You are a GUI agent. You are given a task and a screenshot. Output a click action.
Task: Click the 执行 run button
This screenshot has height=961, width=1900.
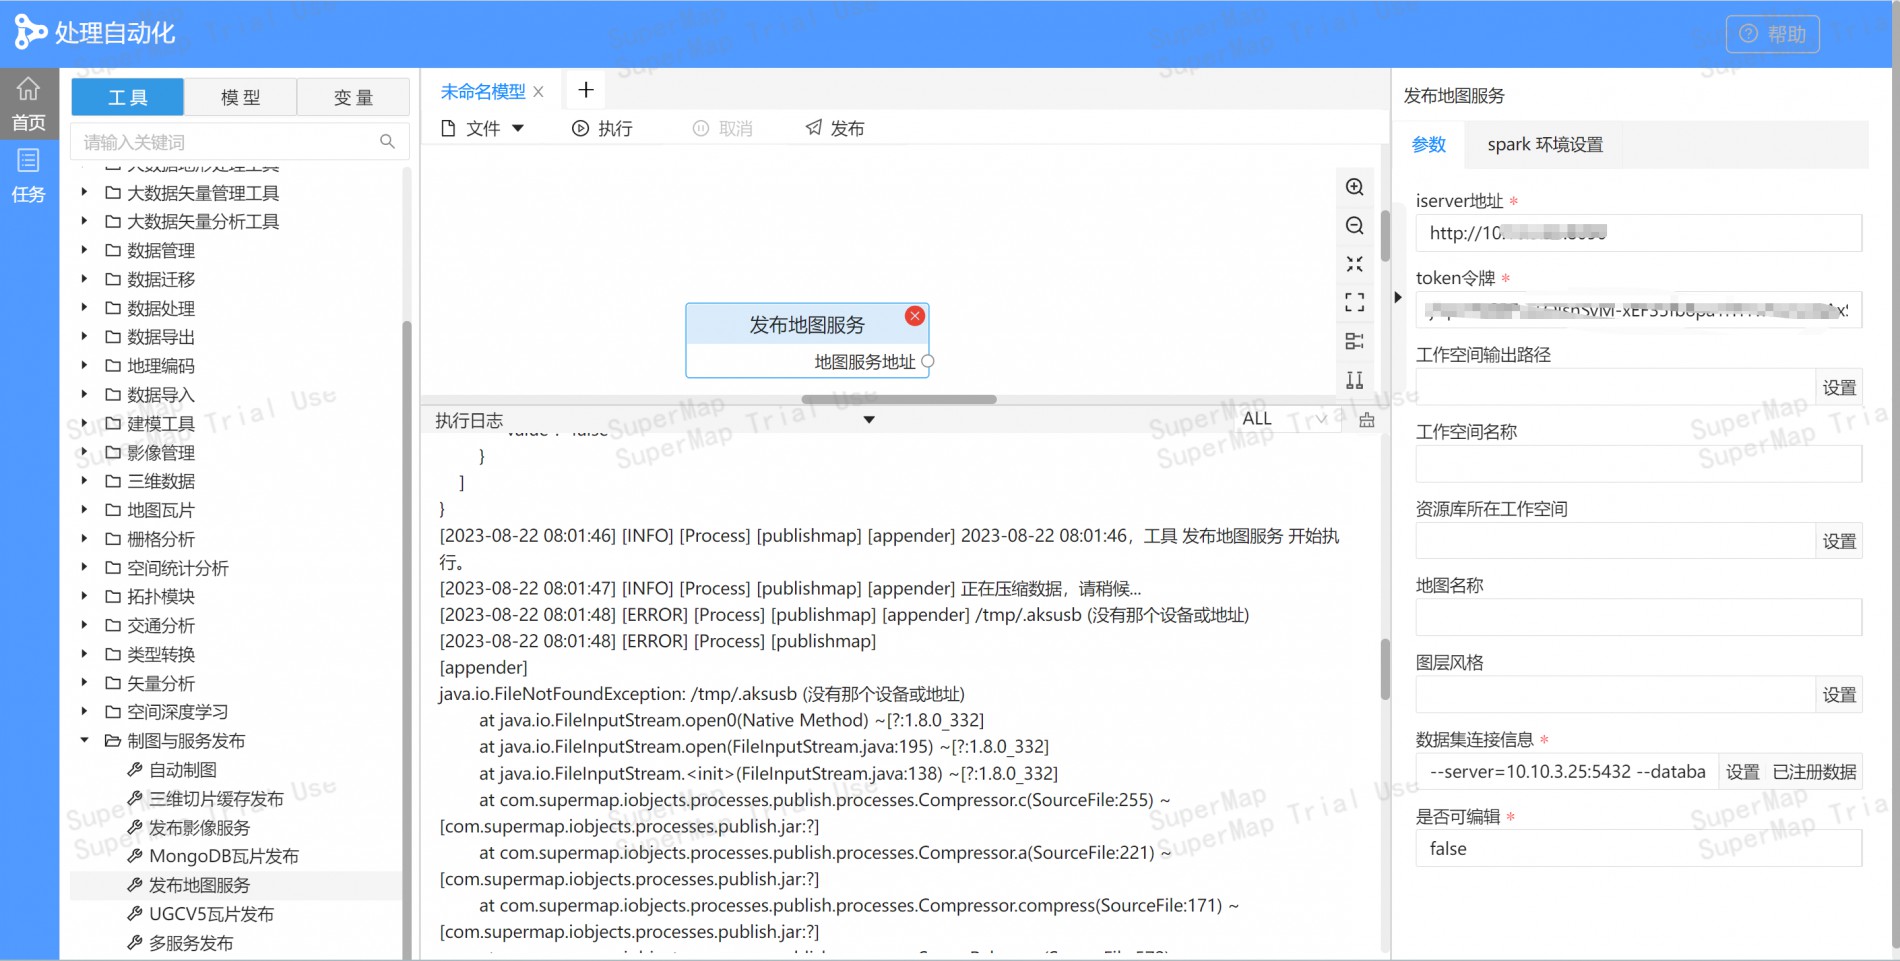coord(602,128)
